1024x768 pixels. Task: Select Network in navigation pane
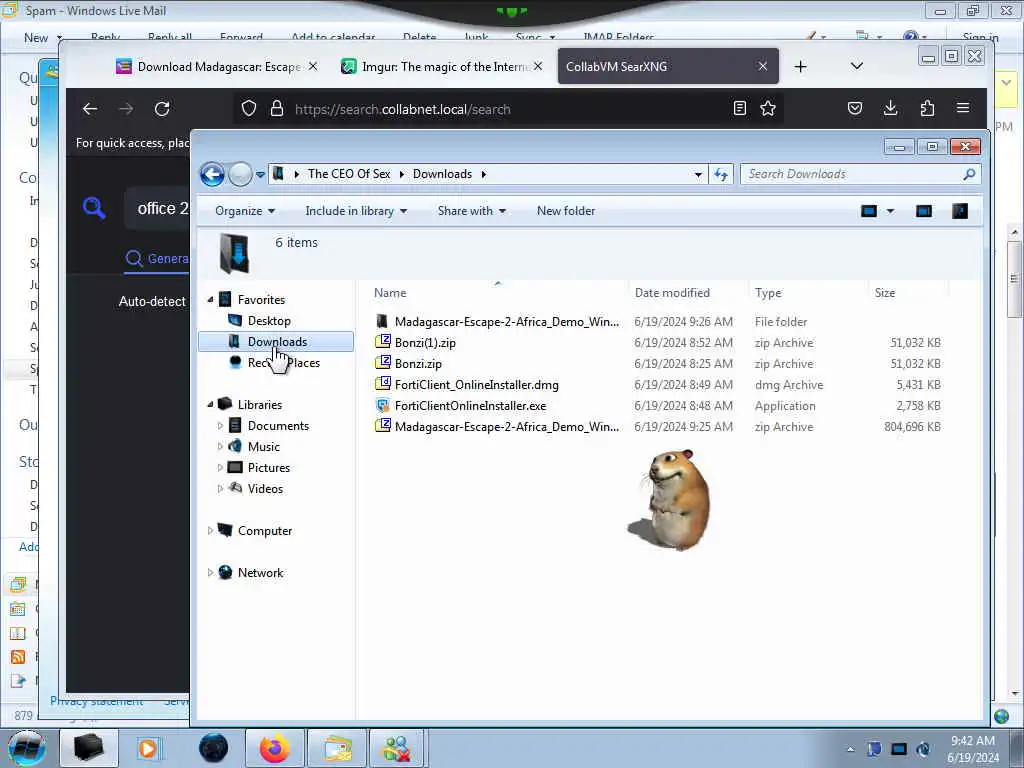[260, 573]
